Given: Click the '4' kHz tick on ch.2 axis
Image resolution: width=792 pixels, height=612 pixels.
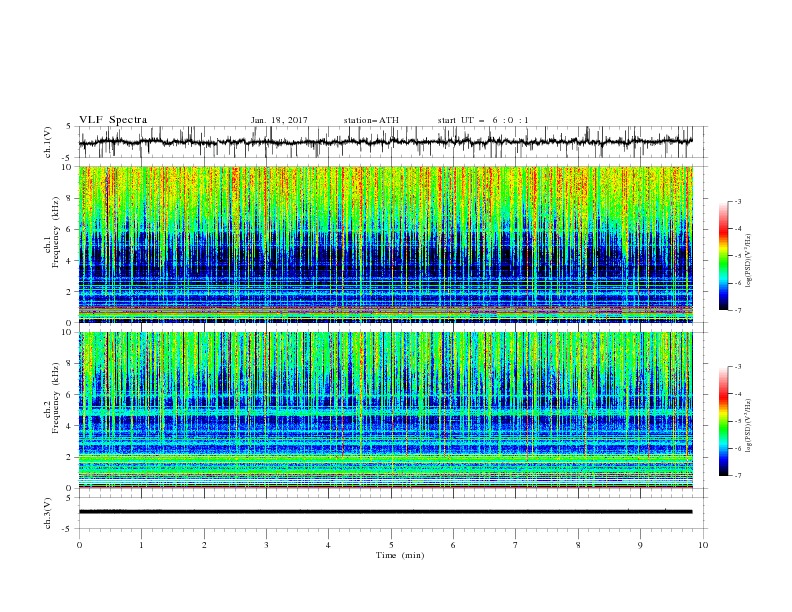Looking at the screenshot, I should coord(70,426).
